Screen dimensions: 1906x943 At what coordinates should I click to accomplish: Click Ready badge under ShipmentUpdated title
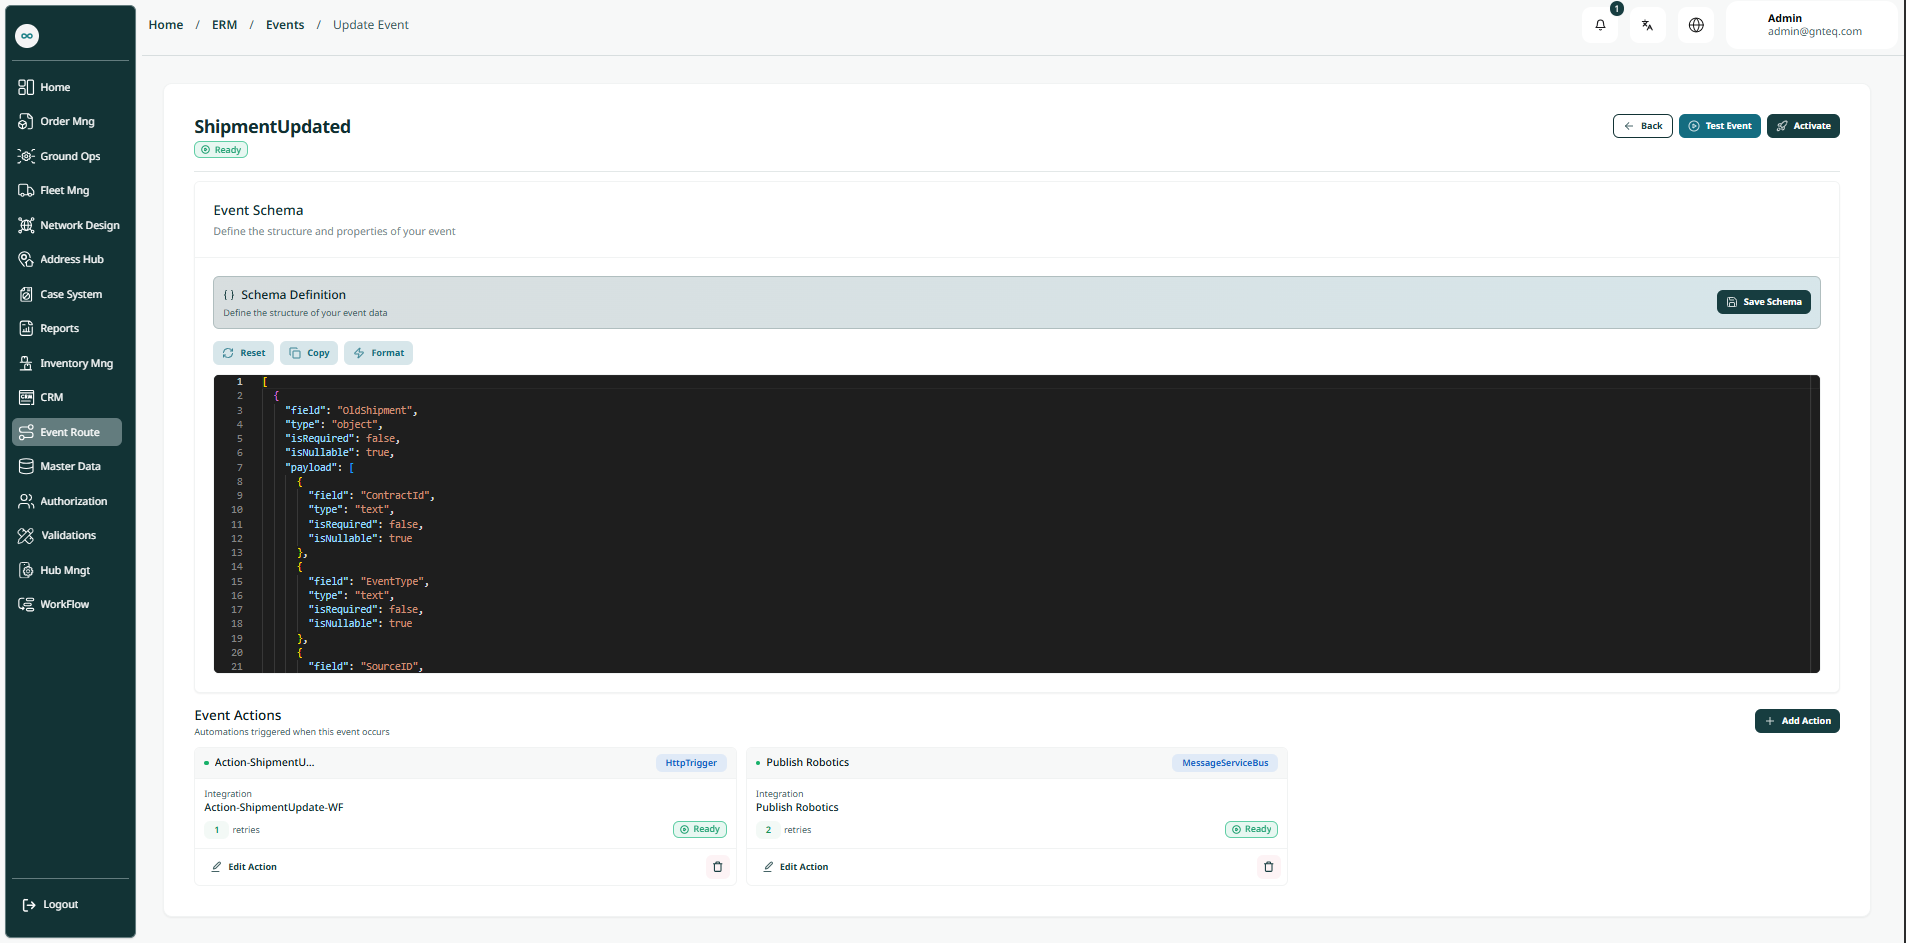point(221,150)
